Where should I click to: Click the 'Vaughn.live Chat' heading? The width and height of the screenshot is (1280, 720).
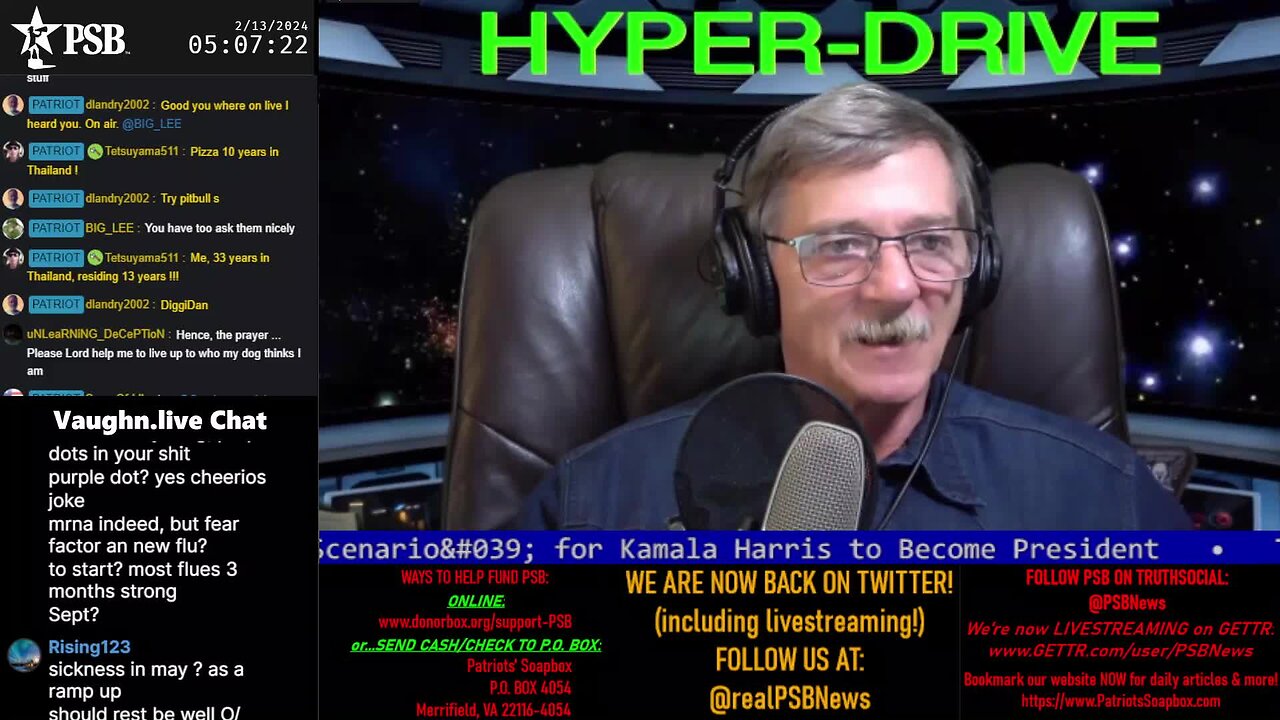pos(160,420)
